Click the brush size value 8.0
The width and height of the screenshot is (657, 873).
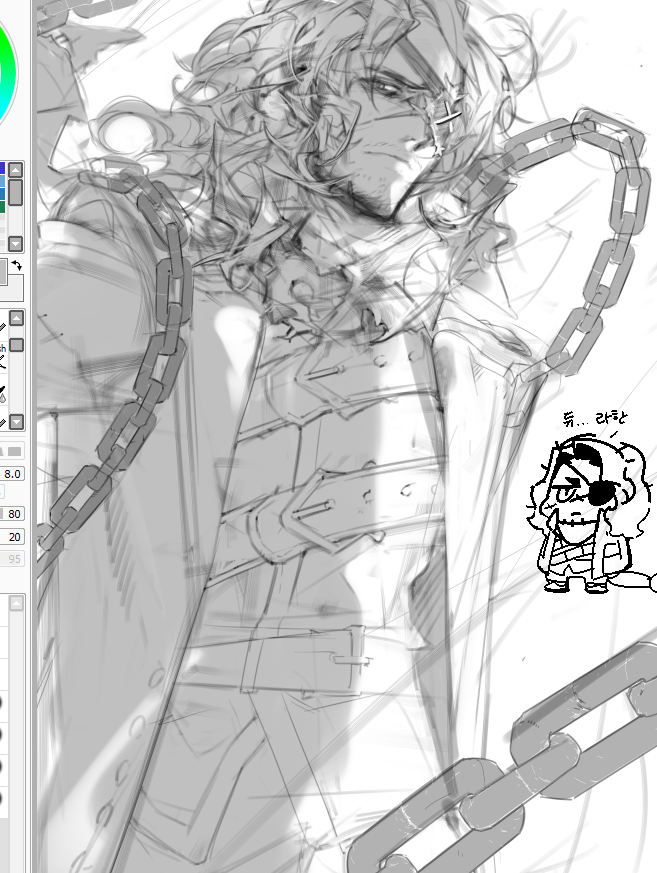[x=12, y=474]
